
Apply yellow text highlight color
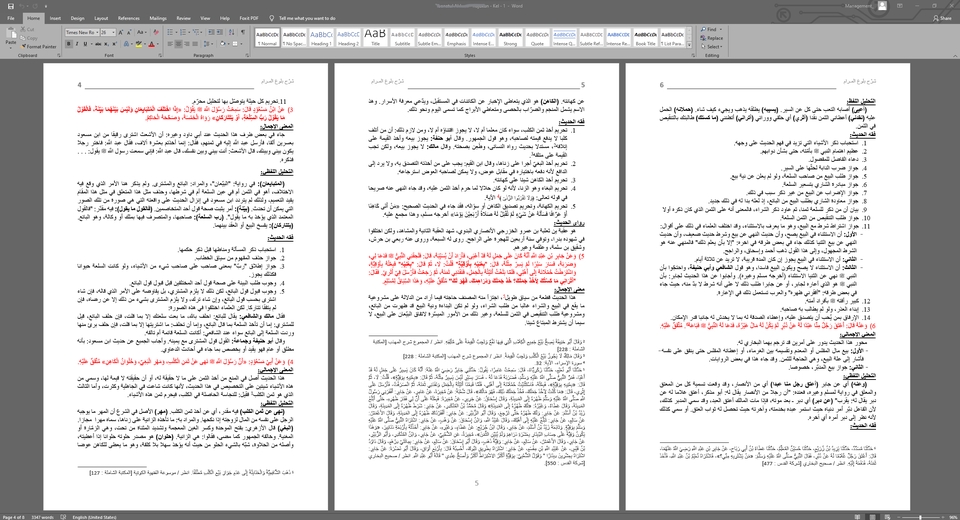[138, 44]
